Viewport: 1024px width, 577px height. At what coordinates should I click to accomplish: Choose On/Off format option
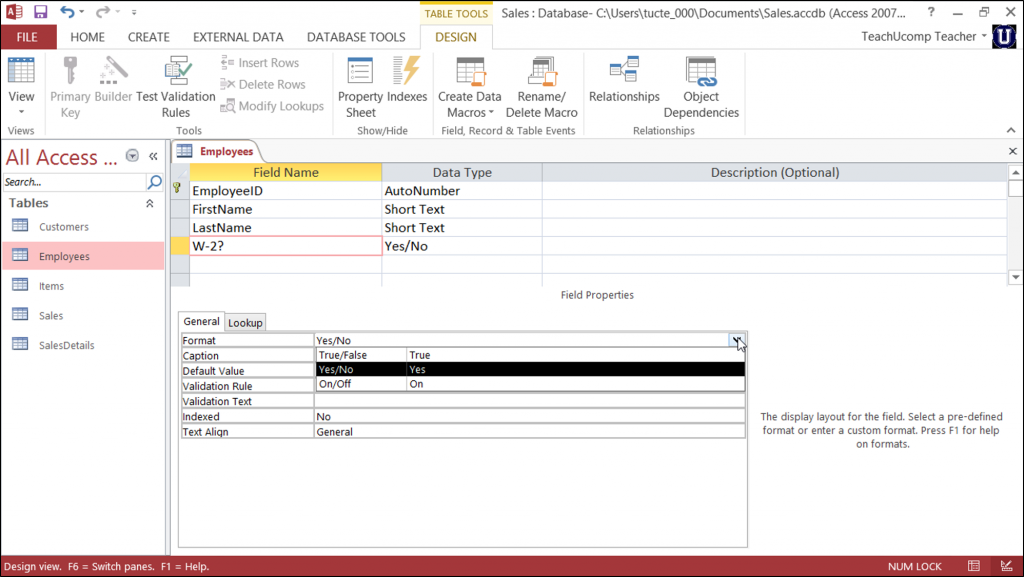click(530, 384)
